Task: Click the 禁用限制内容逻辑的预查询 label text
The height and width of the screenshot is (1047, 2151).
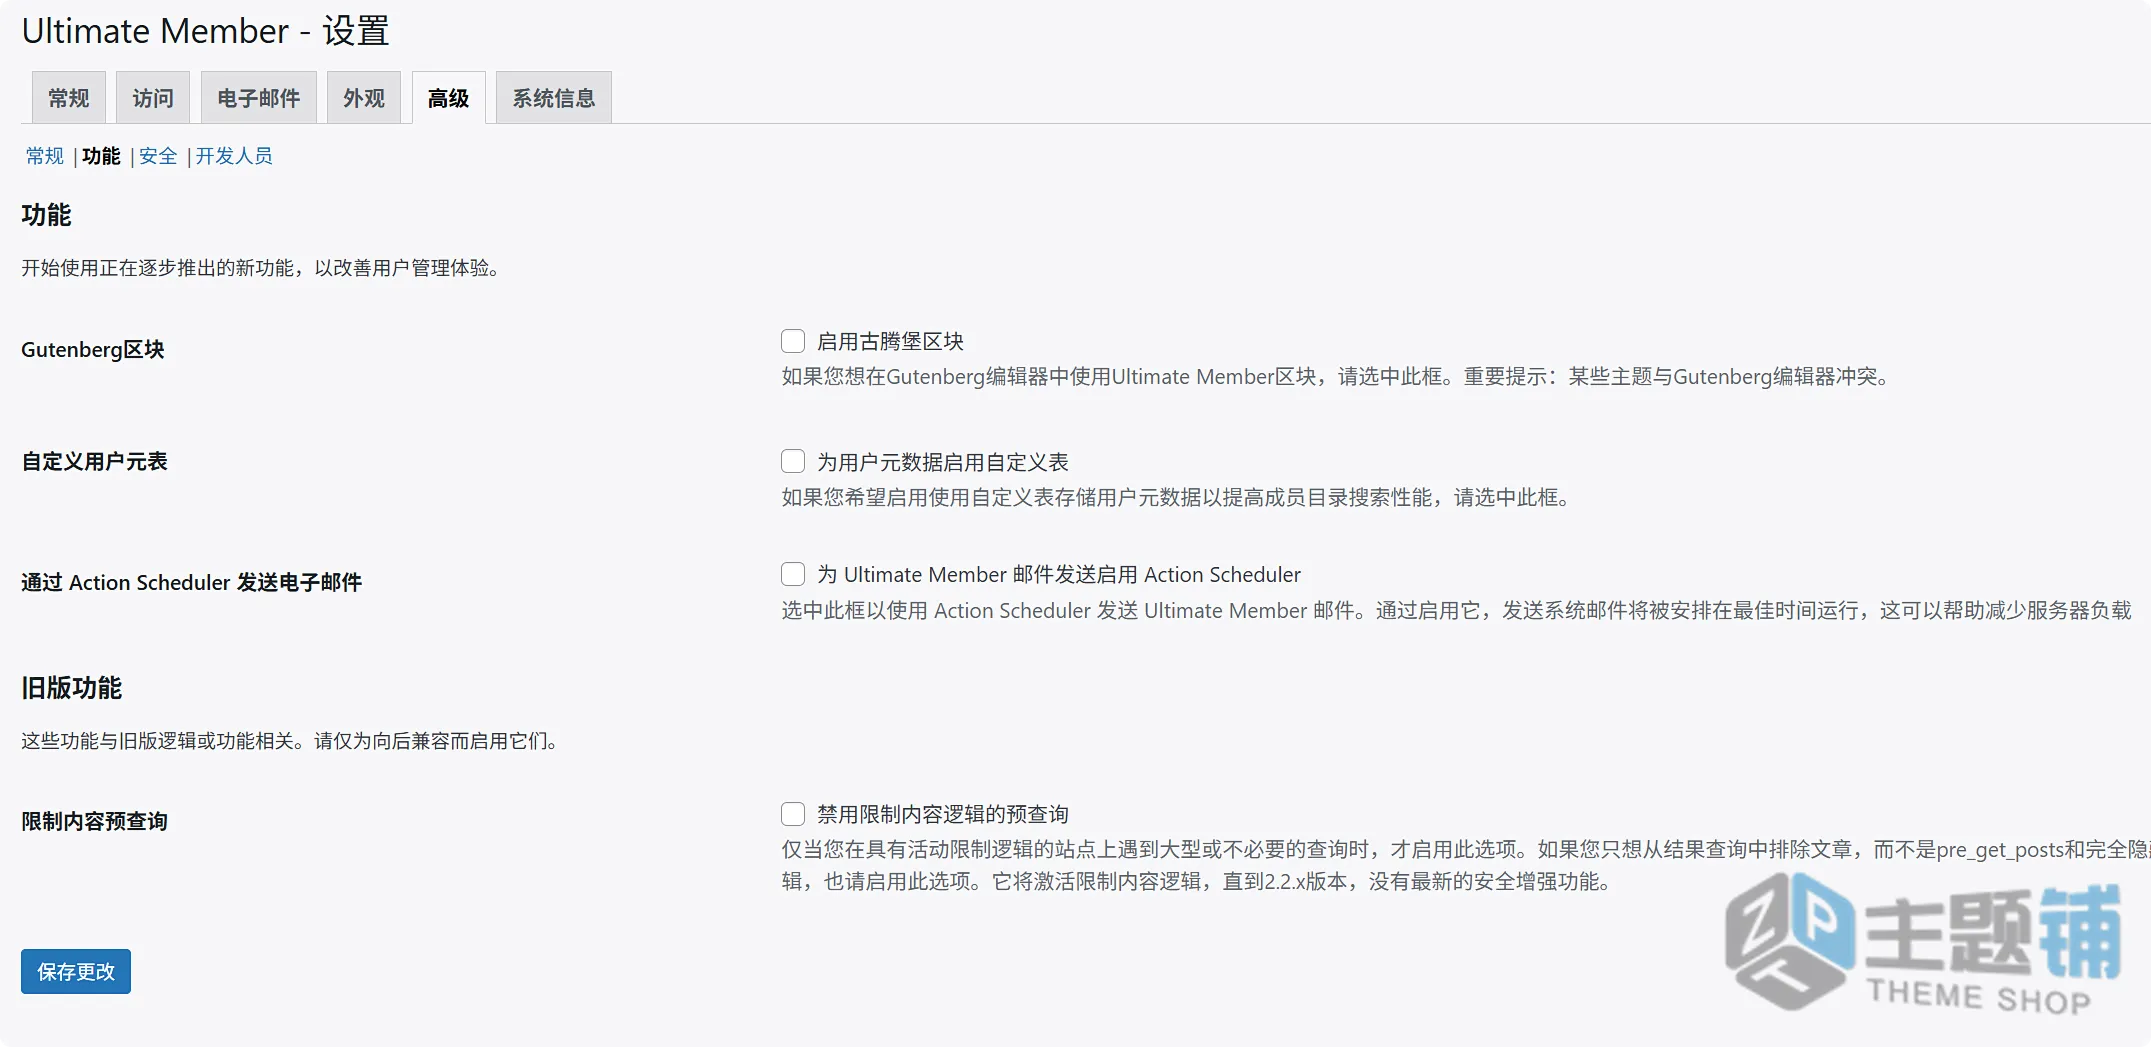Action: [x=943, y=814]
